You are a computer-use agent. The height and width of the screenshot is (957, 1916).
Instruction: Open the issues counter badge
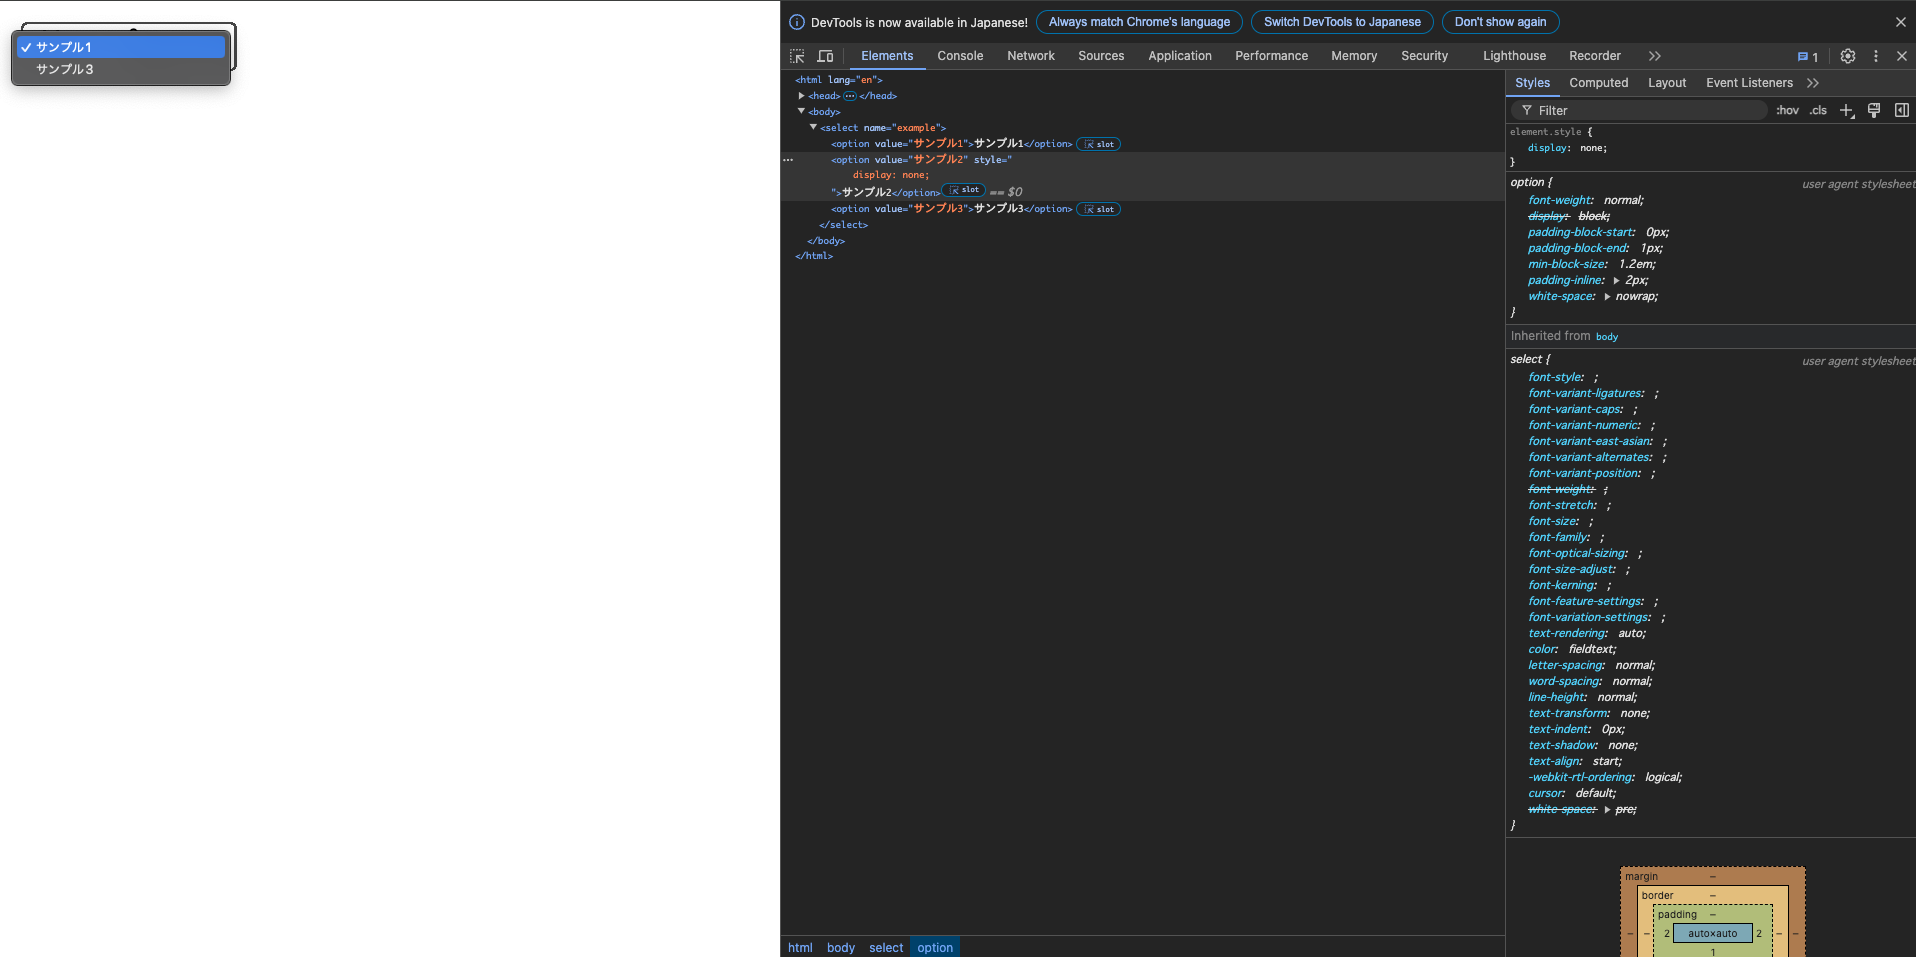[1808, 57]
